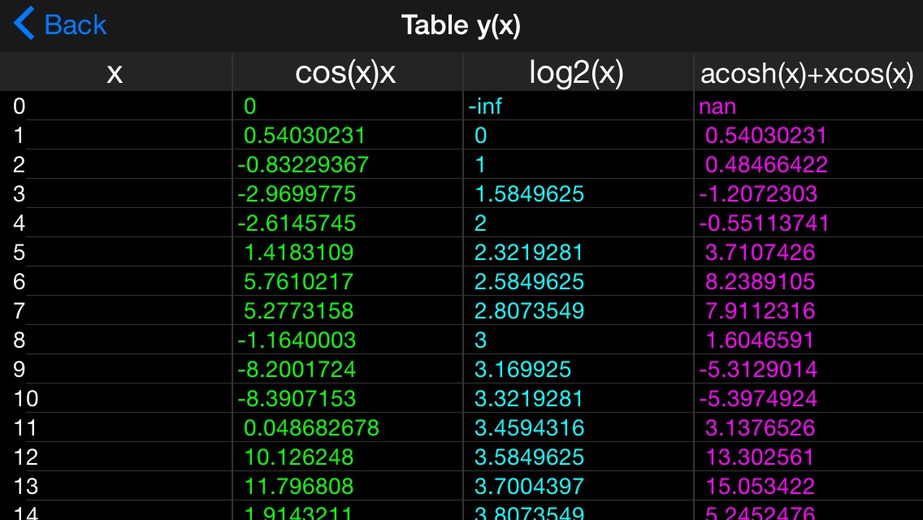The width and height of the screenshot is (923, 520).
Task: Tap the blue Back chevron icon
Action: click(24, 24)
